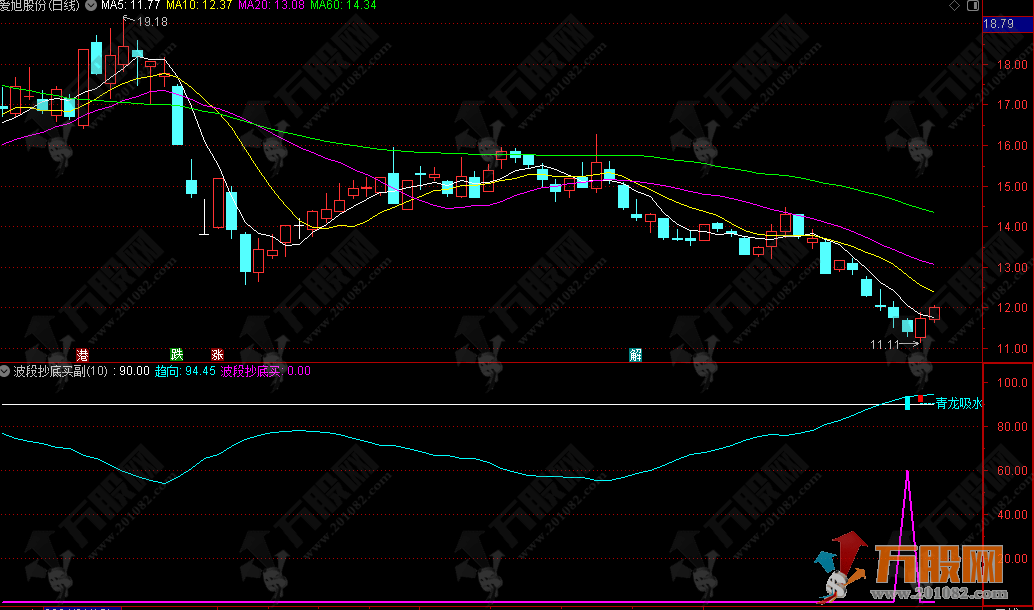
Task: Click the 解 marker below the chart
Action: pos(636,355)
